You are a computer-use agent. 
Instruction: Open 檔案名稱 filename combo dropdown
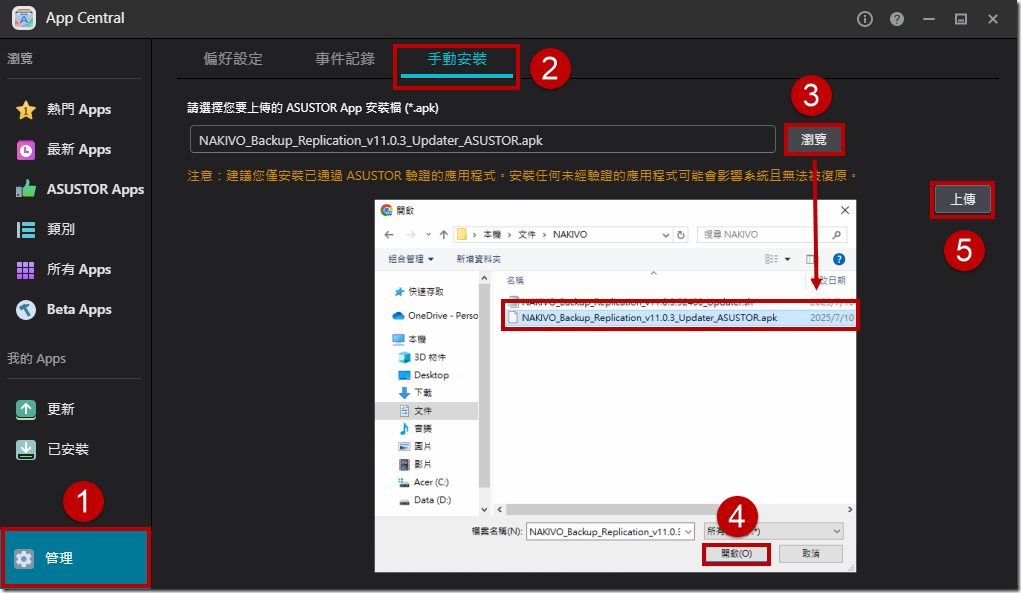pyautogui.click(x=688, y=532)
